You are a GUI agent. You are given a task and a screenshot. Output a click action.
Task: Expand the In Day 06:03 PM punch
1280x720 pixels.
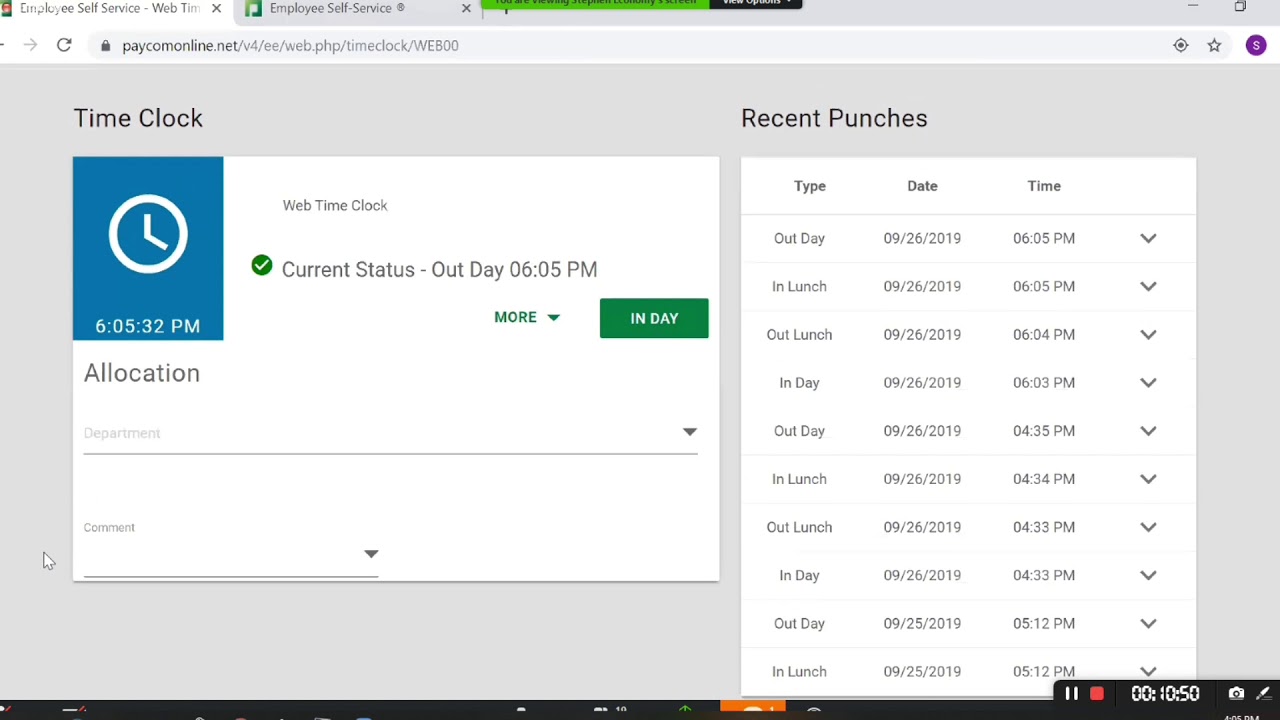tap(1148, 382)
